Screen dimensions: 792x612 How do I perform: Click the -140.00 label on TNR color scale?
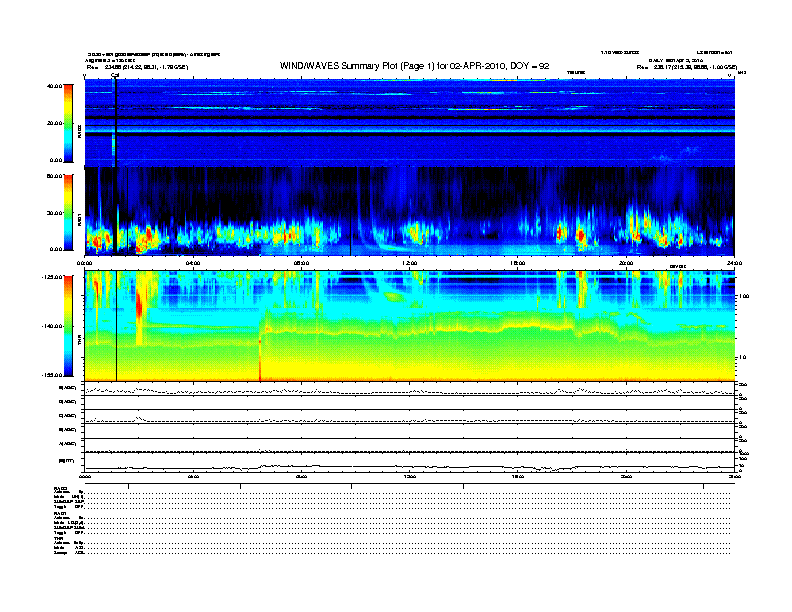(x=52, y=326)
